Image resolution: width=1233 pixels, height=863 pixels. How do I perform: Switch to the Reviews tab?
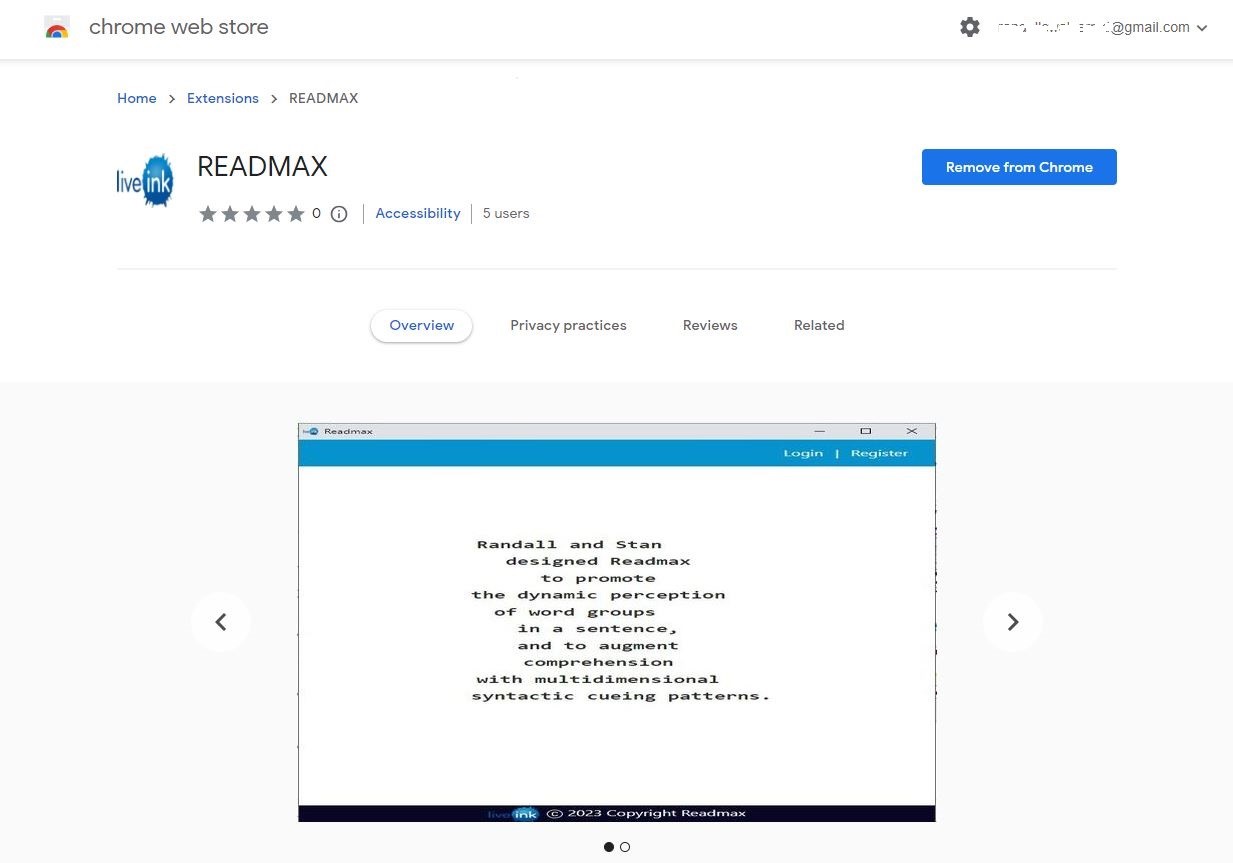coord(710,325)
